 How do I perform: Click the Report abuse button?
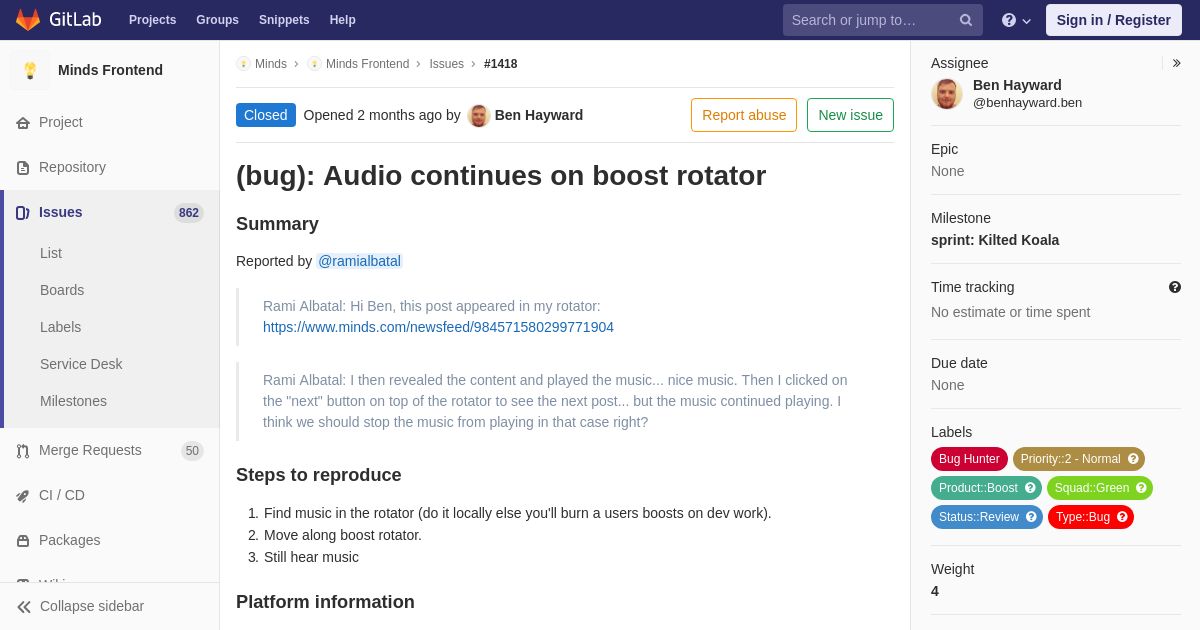(744, 115)
